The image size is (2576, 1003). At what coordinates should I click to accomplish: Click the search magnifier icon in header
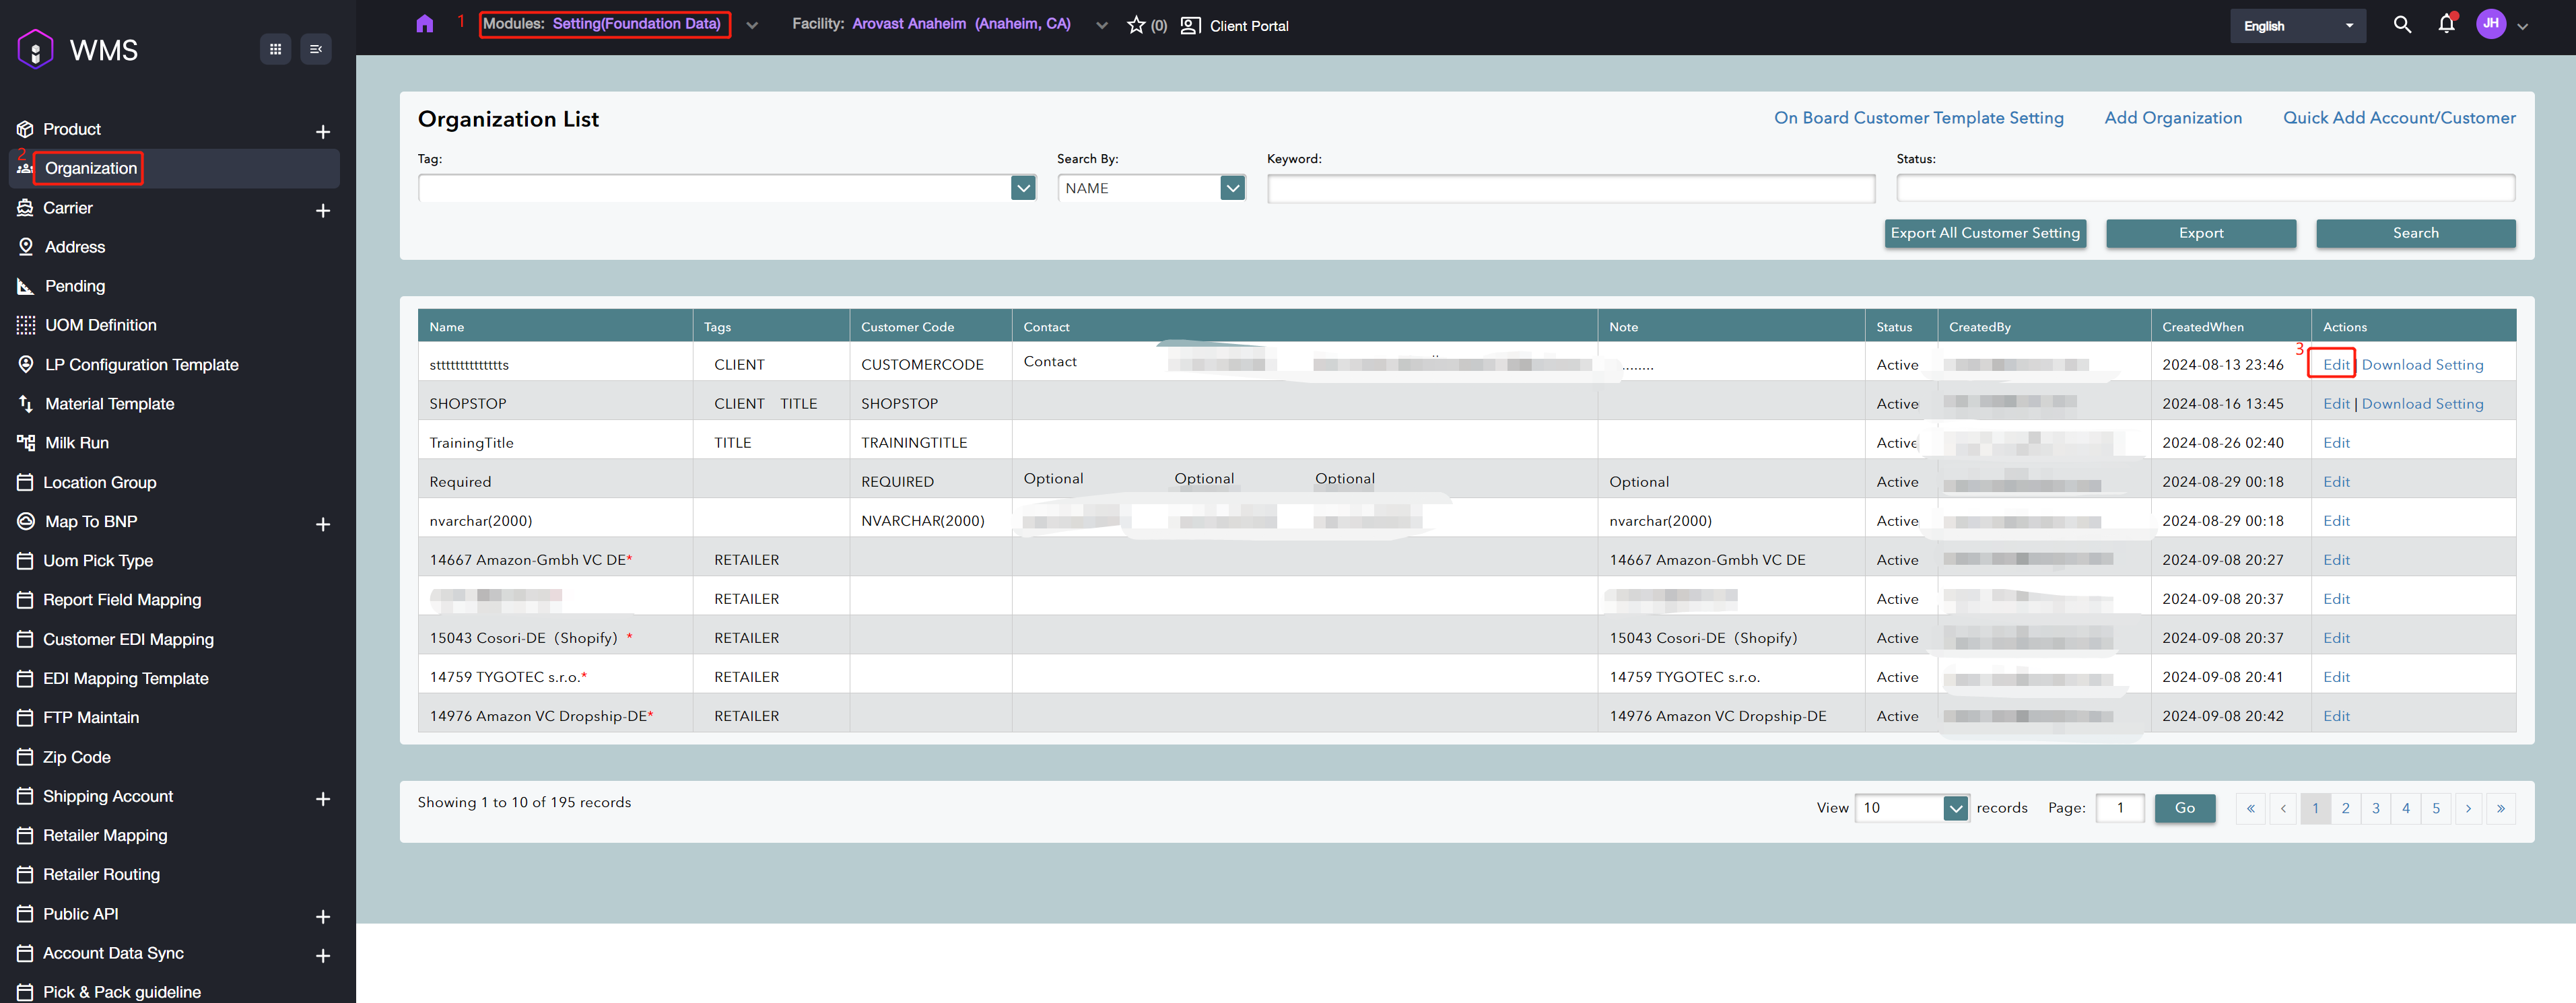(2402, 25)
